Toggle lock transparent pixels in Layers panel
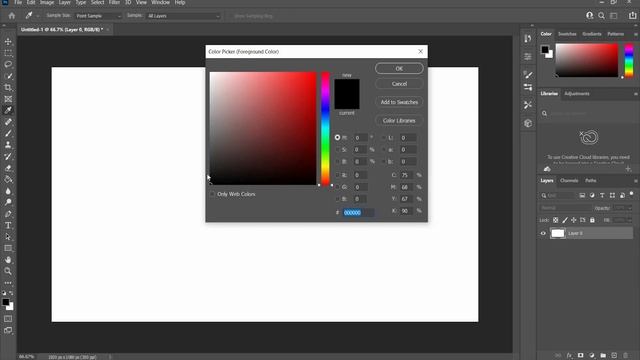The height and width of the screenshot is (360, 640). 556,220
